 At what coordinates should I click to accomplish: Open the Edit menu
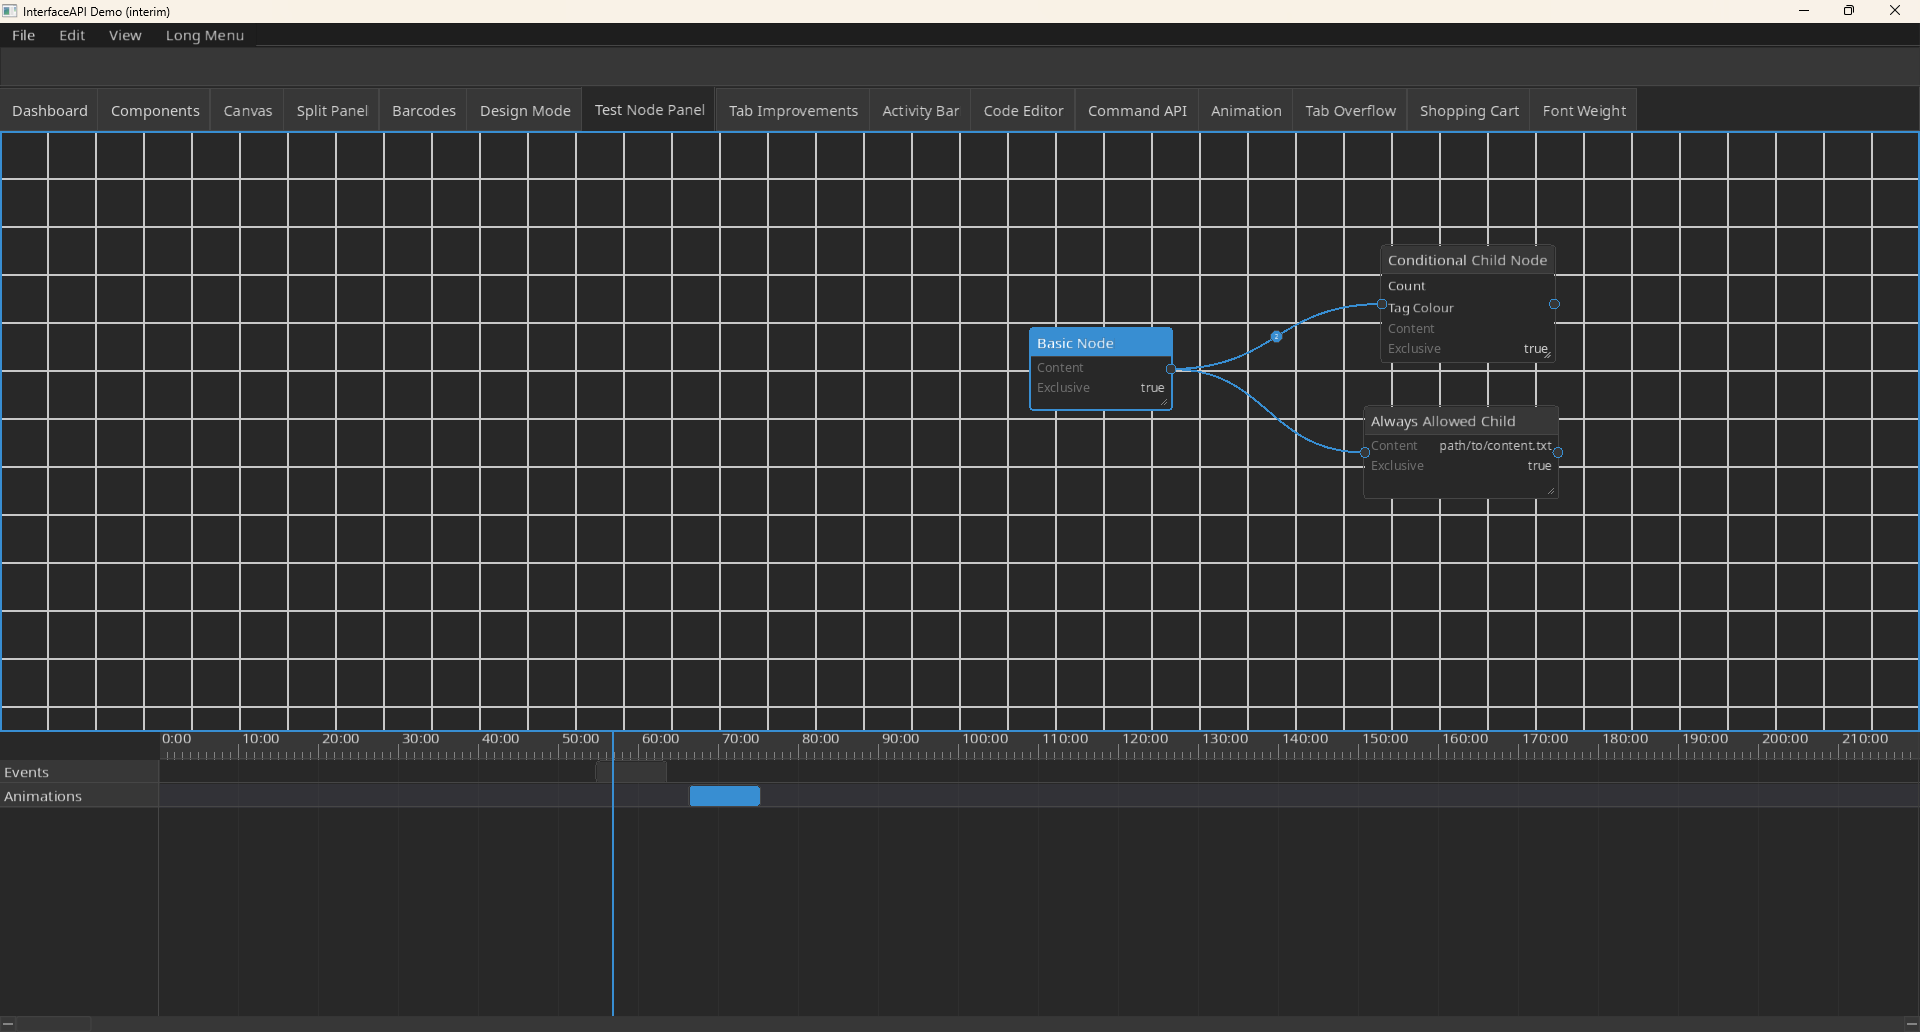(x=72, y=35)
